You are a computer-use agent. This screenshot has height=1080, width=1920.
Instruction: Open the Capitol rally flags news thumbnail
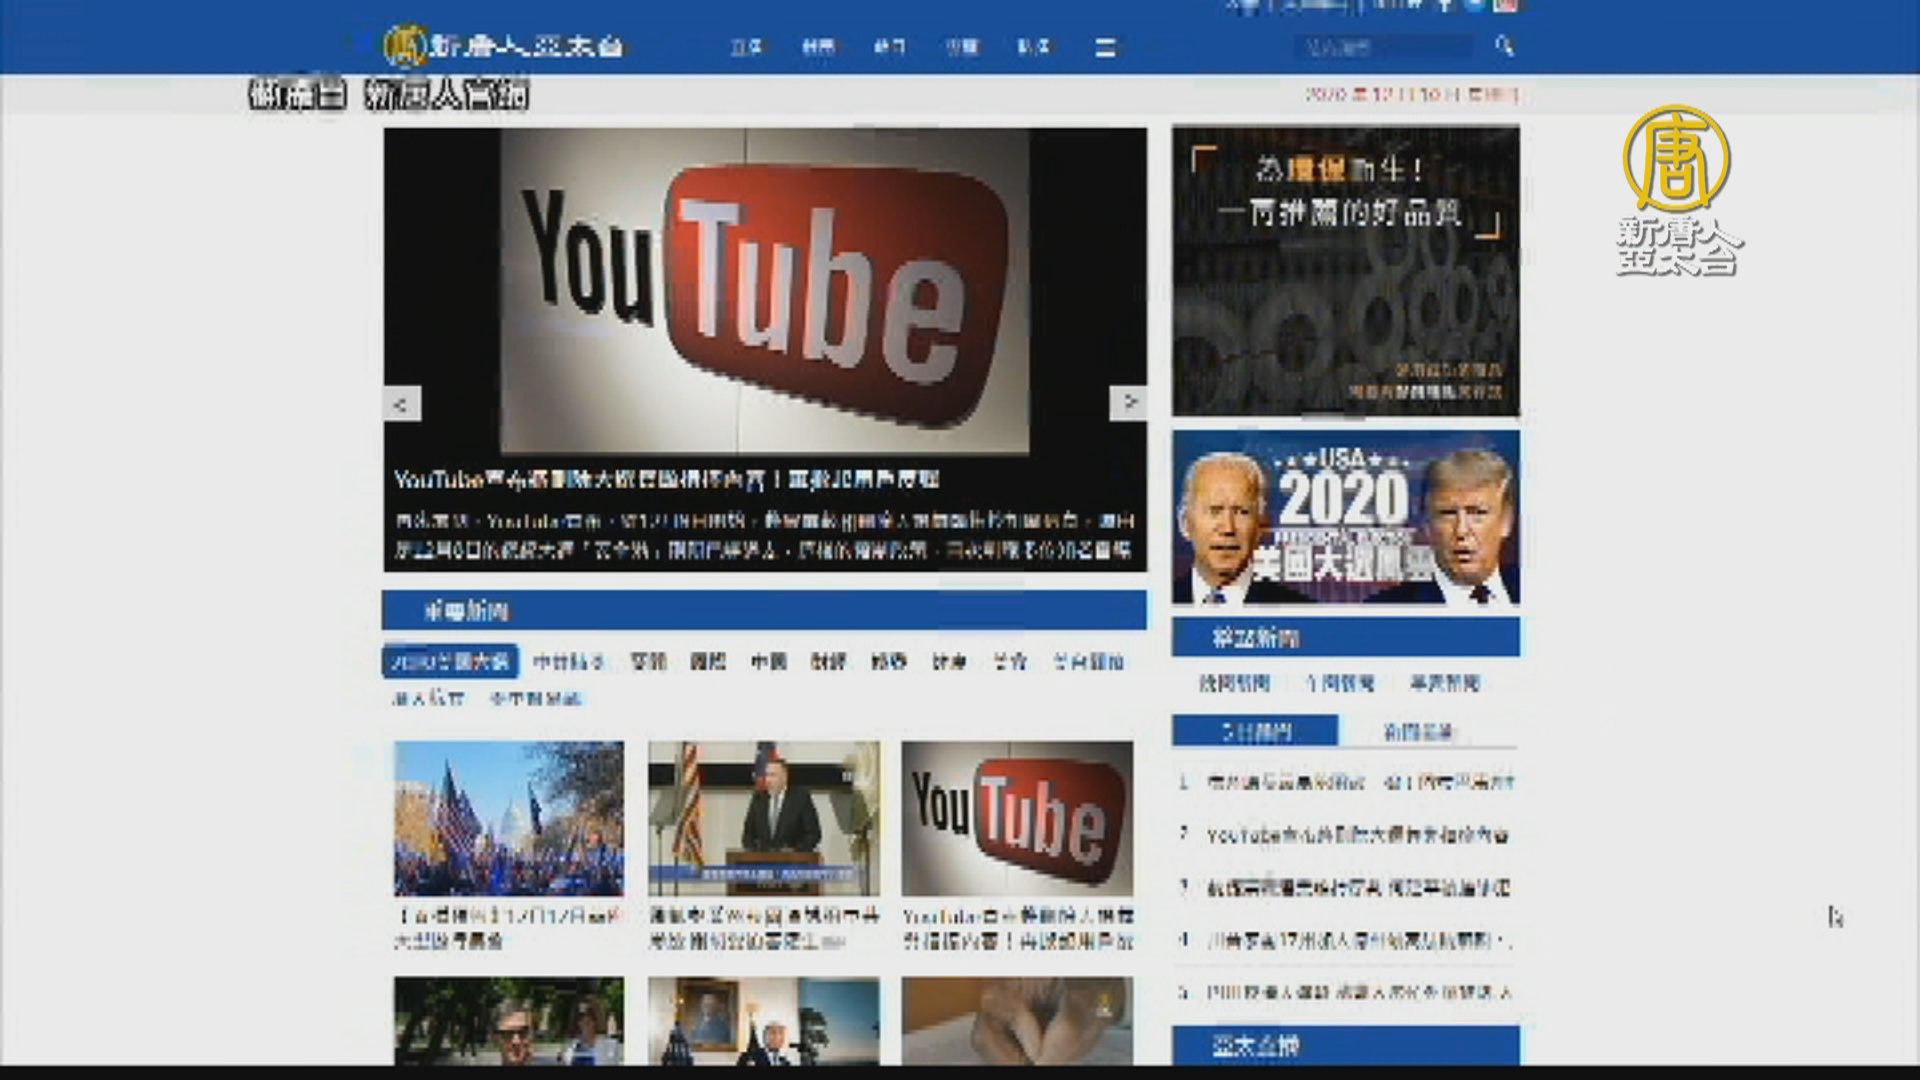pyautogui.click(x=508, y=818)
